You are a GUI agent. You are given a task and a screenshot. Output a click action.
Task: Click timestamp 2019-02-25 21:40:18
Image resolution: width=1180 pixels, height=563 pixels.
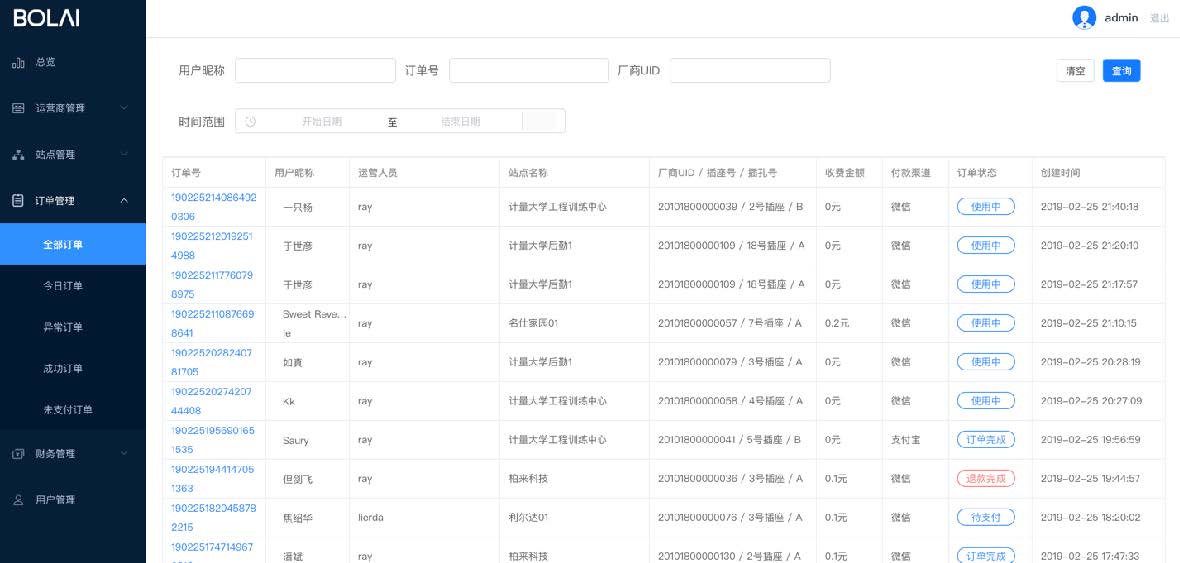1090,206
